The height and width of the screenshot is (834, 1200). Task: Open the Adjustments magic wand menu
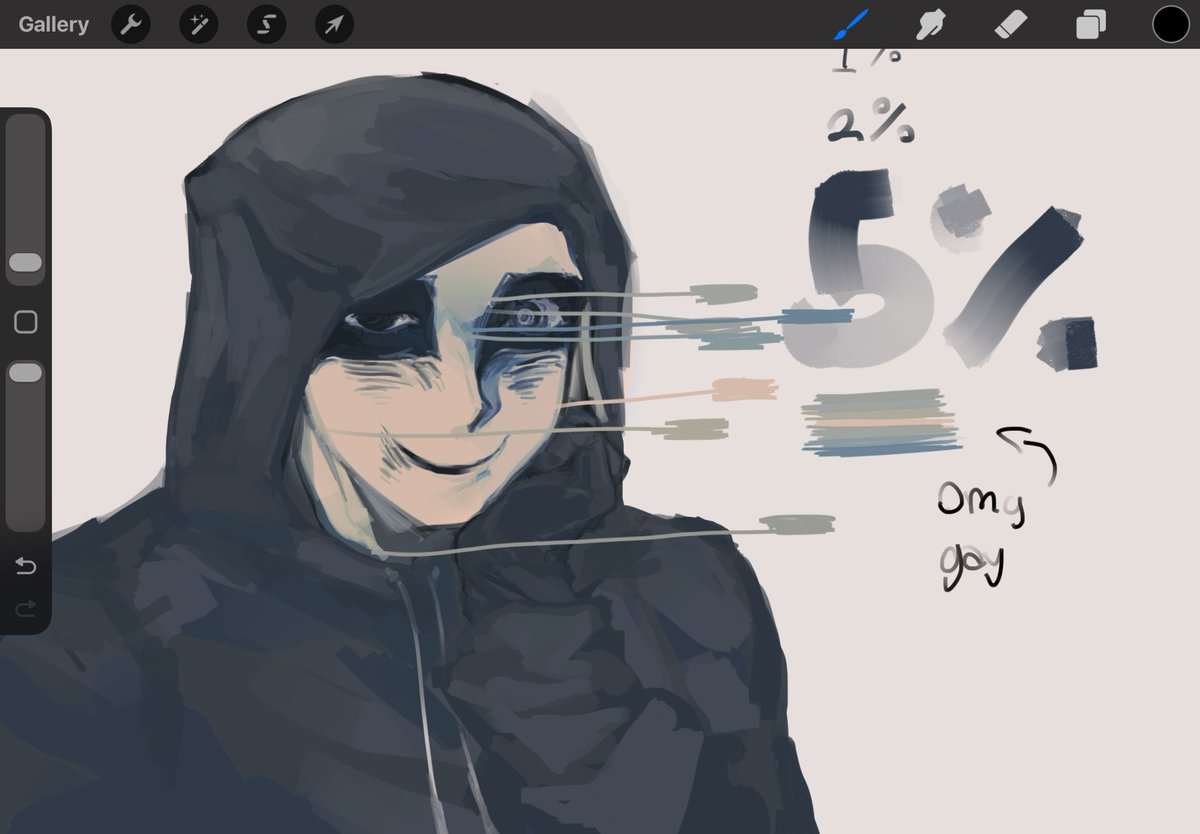tap(199, 24)
